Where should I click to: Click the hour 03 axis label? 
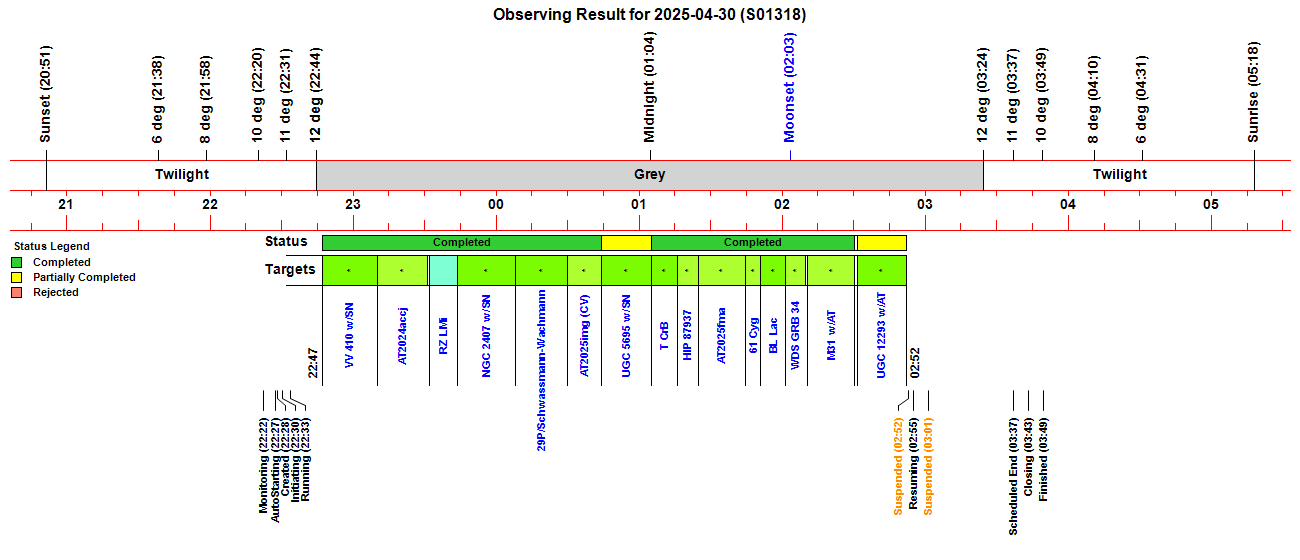[x=925, y=204]
